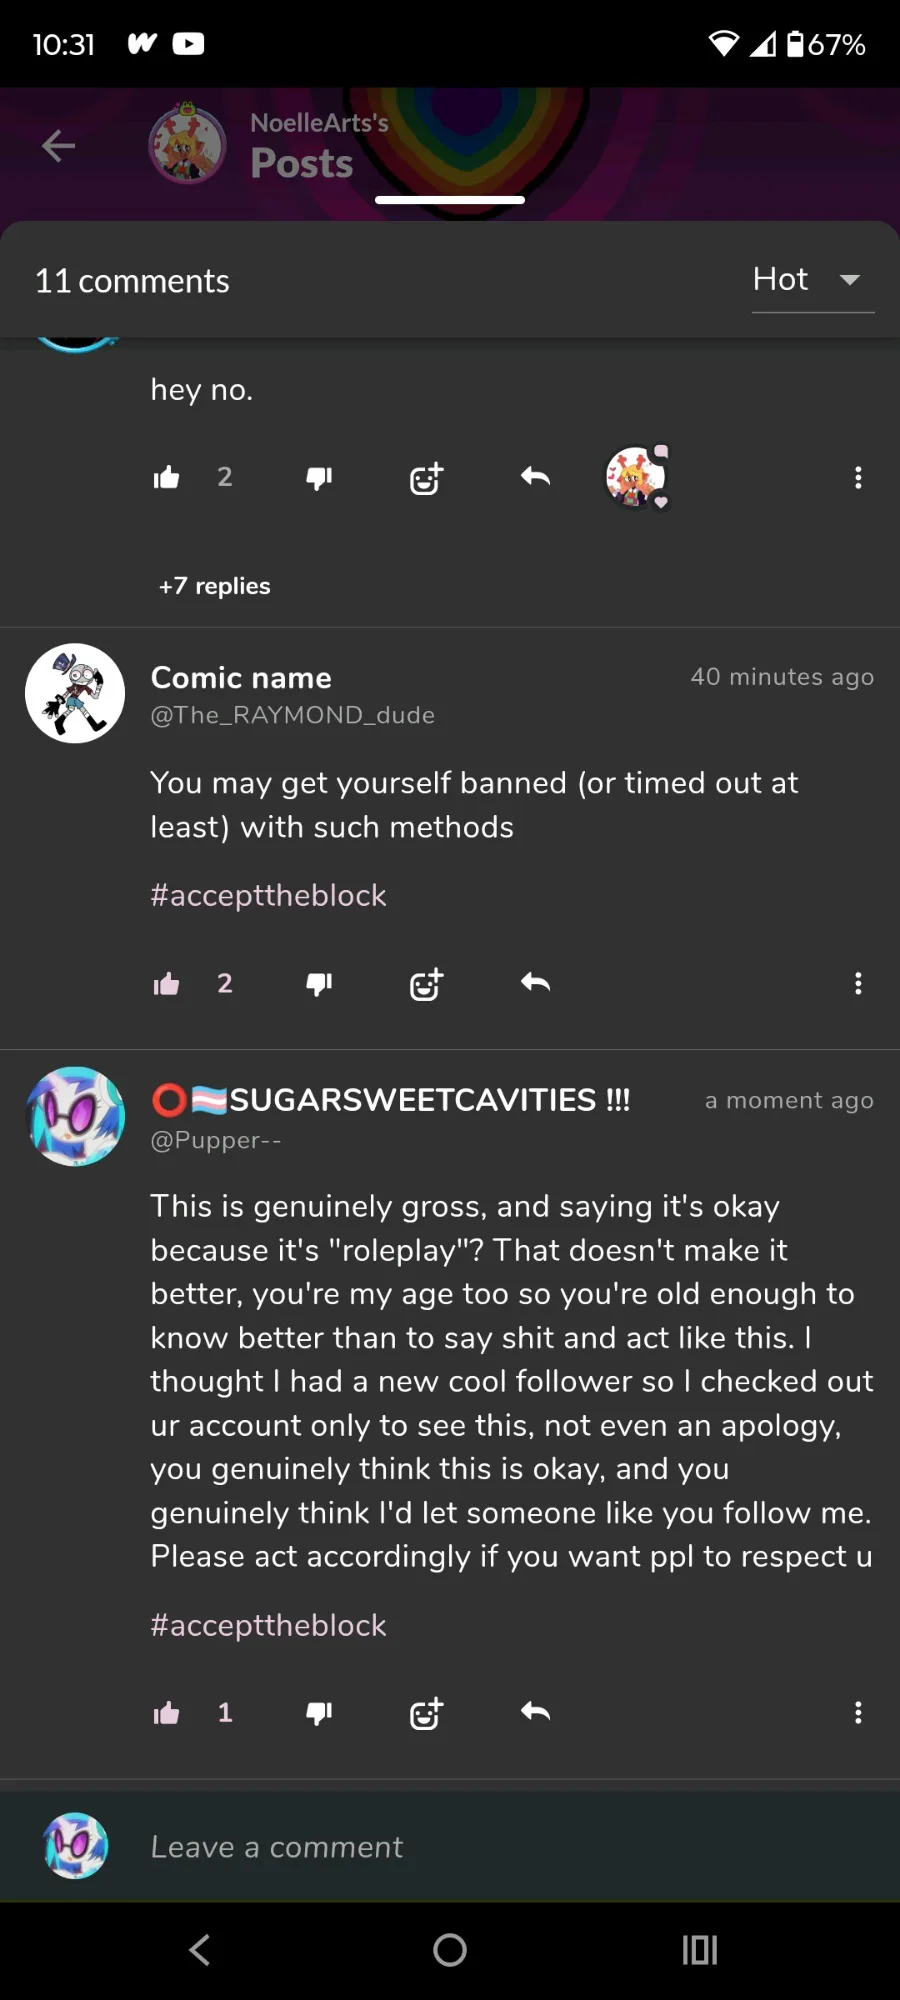Reply to the SUGARSWEETCAVITIES comment
The height and width of the screenshot is (2000, 900).
pyautogui.click(x=535, y=1712)
